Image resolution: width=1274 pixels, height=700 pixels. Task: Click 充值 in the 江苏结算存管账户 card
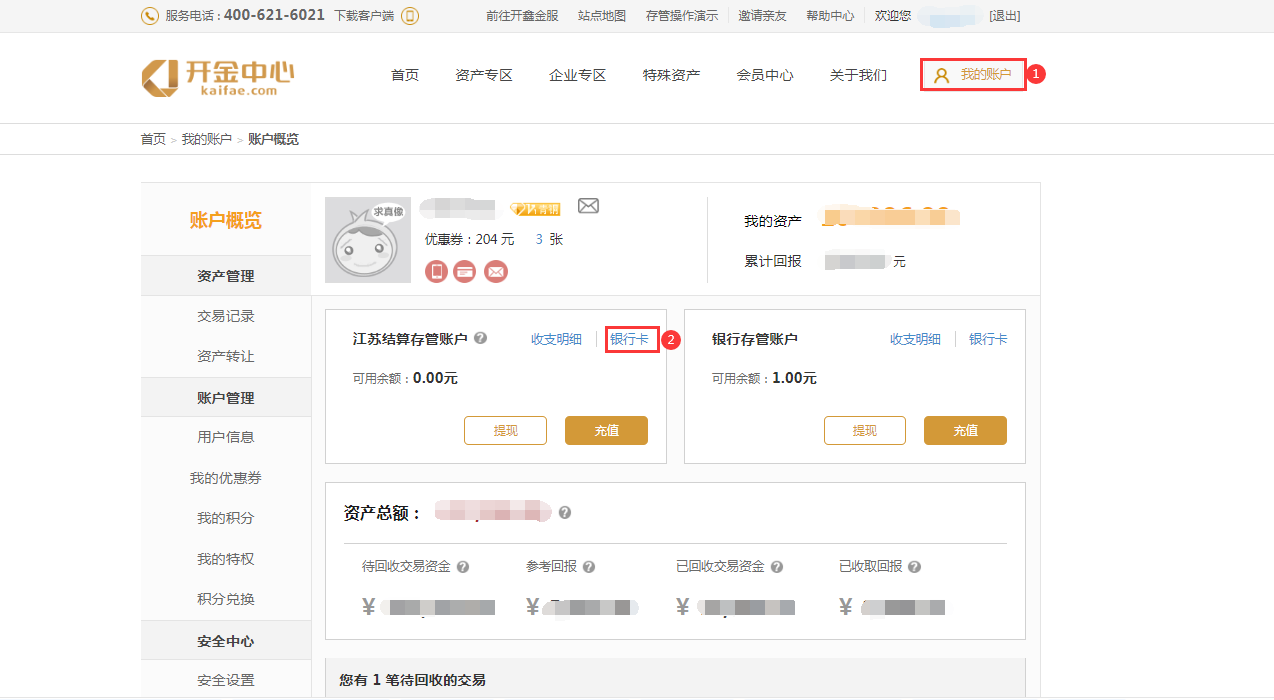pos(606,430)
